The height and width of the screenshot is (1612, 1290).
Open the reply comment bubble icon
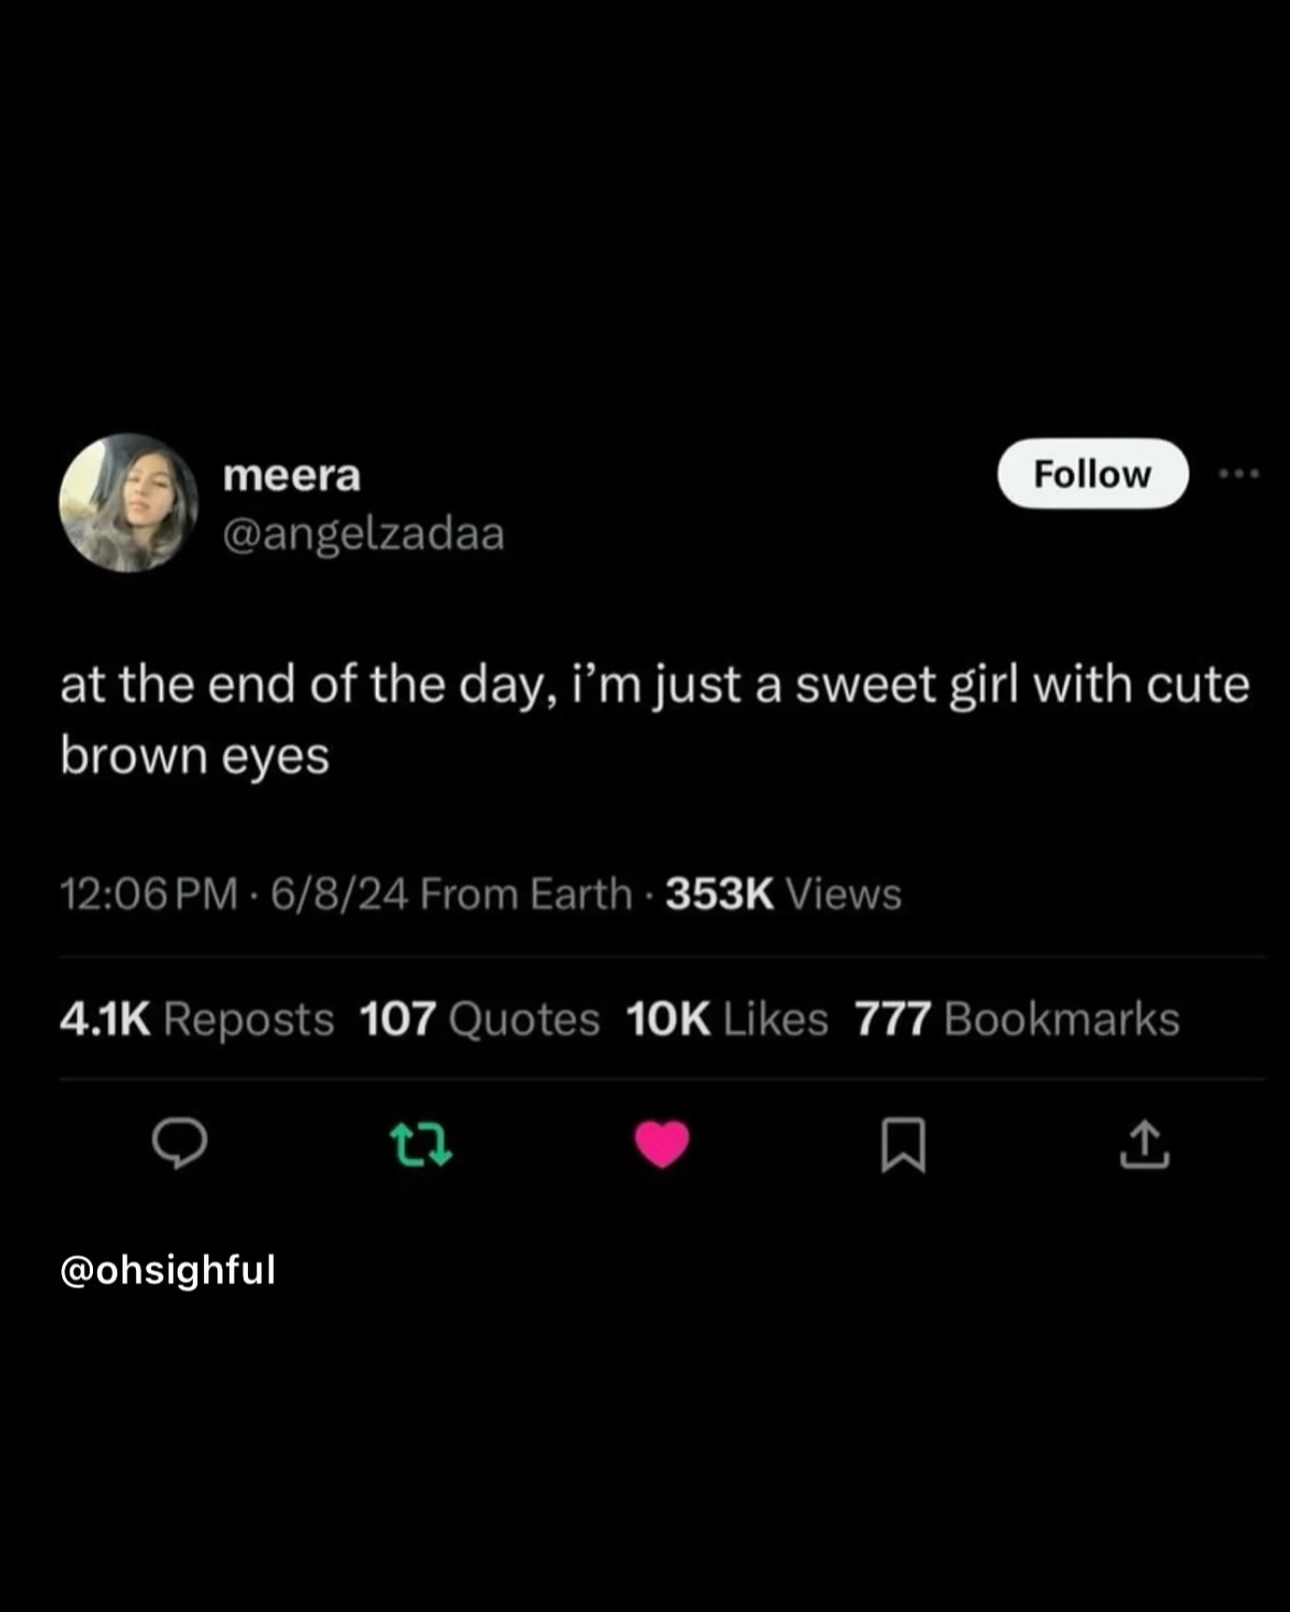[180, 1144]
